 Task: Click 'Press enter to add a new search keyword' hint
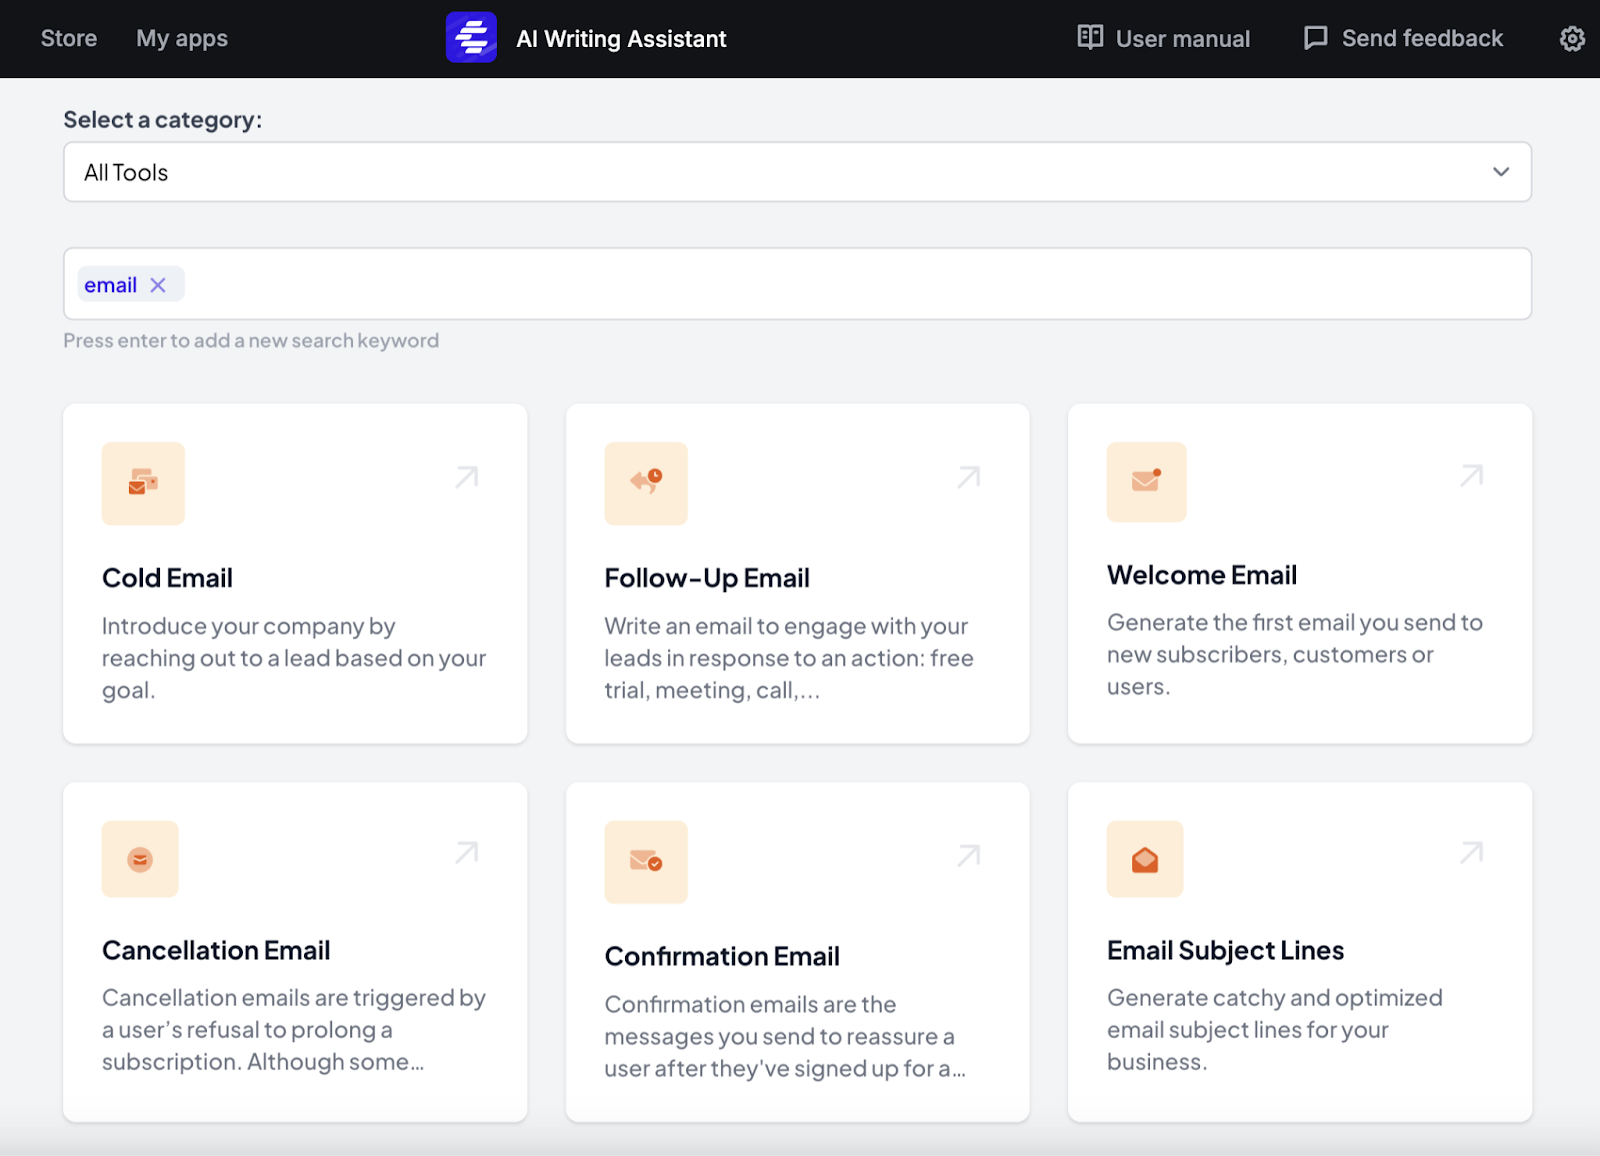coord(251,341)
